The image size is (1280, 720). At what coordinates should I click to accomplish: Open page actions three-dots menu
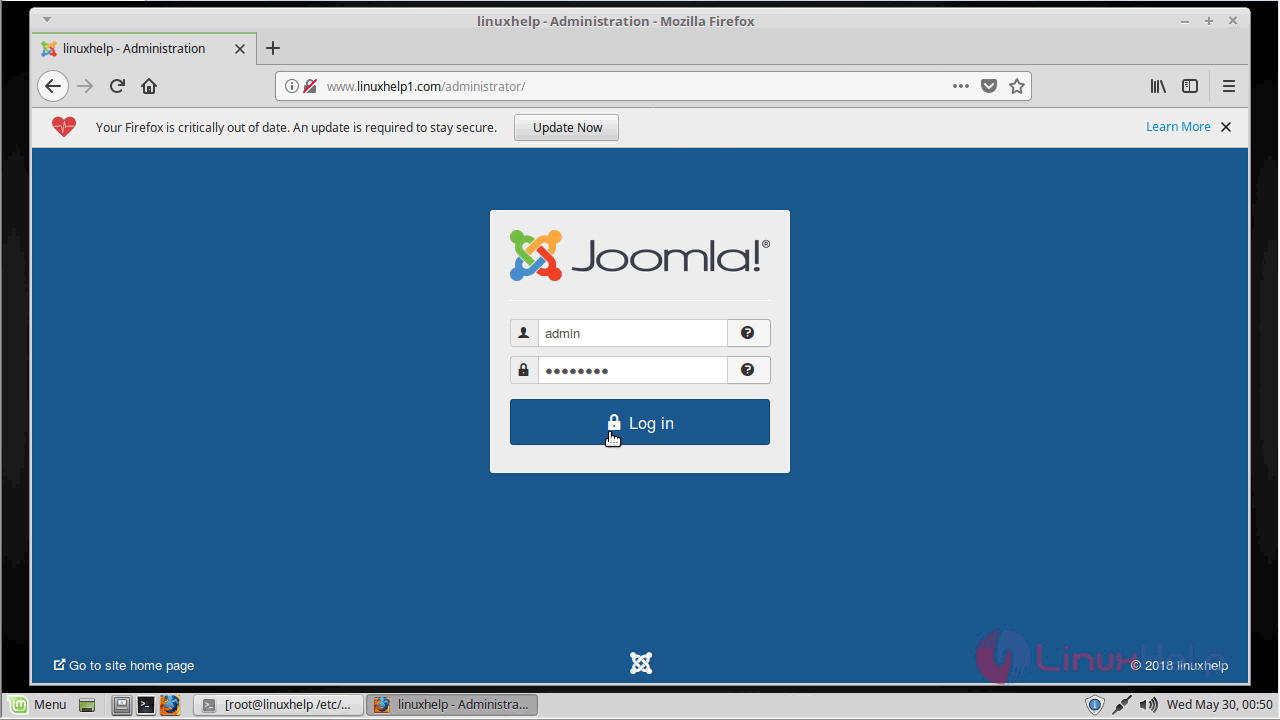(x=961, y=86)
